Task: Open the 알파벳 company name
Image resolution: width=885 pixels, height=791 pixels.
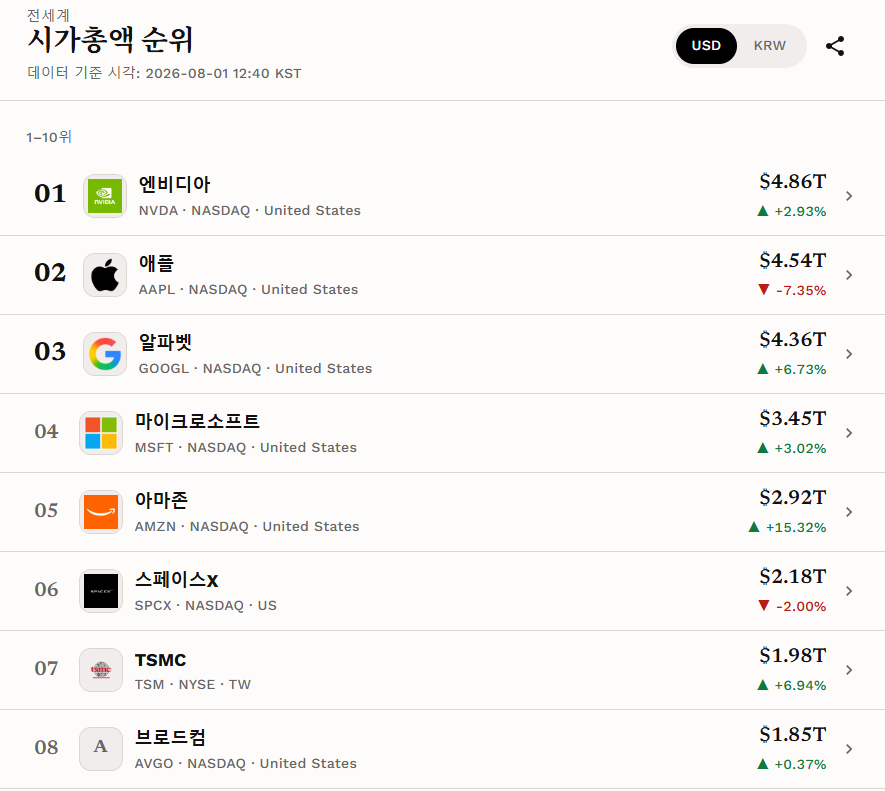Action: [165, 342]
